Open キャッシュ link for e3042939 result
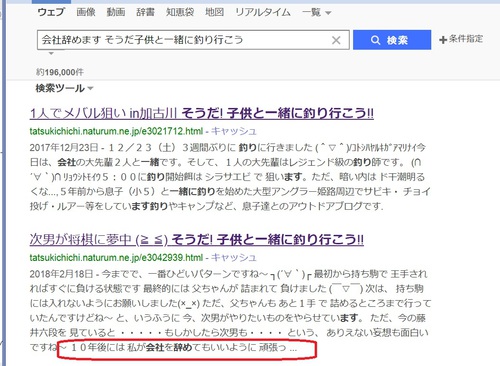 (x=234, y=257)
